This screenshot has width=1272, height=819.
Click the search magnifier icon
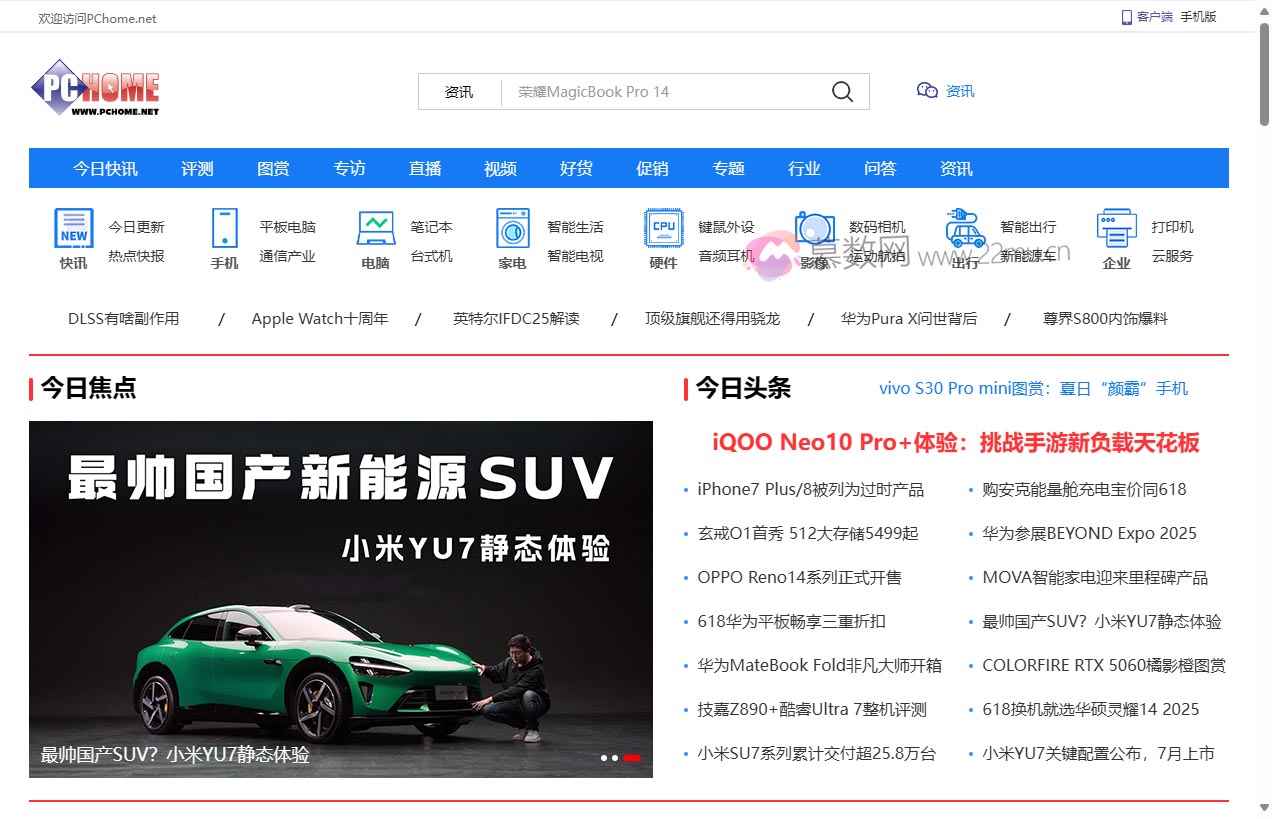841,91
